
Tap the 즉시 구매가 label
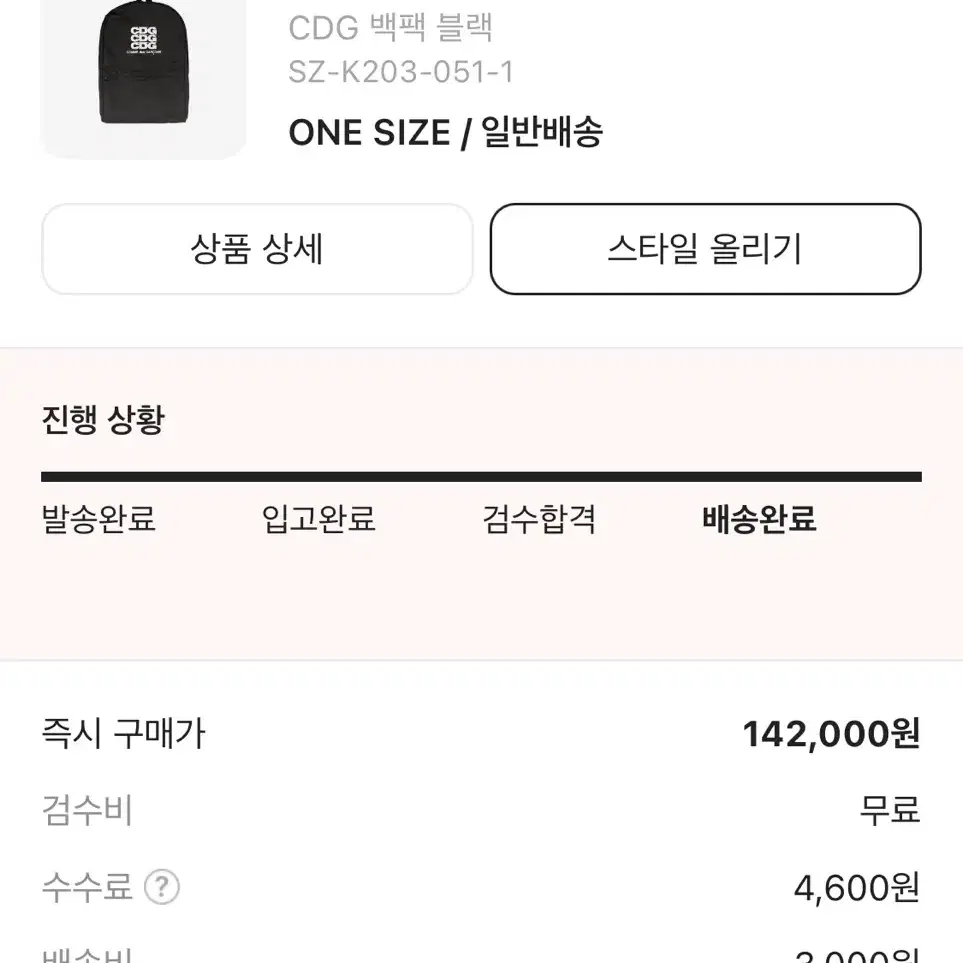(123, 733)
